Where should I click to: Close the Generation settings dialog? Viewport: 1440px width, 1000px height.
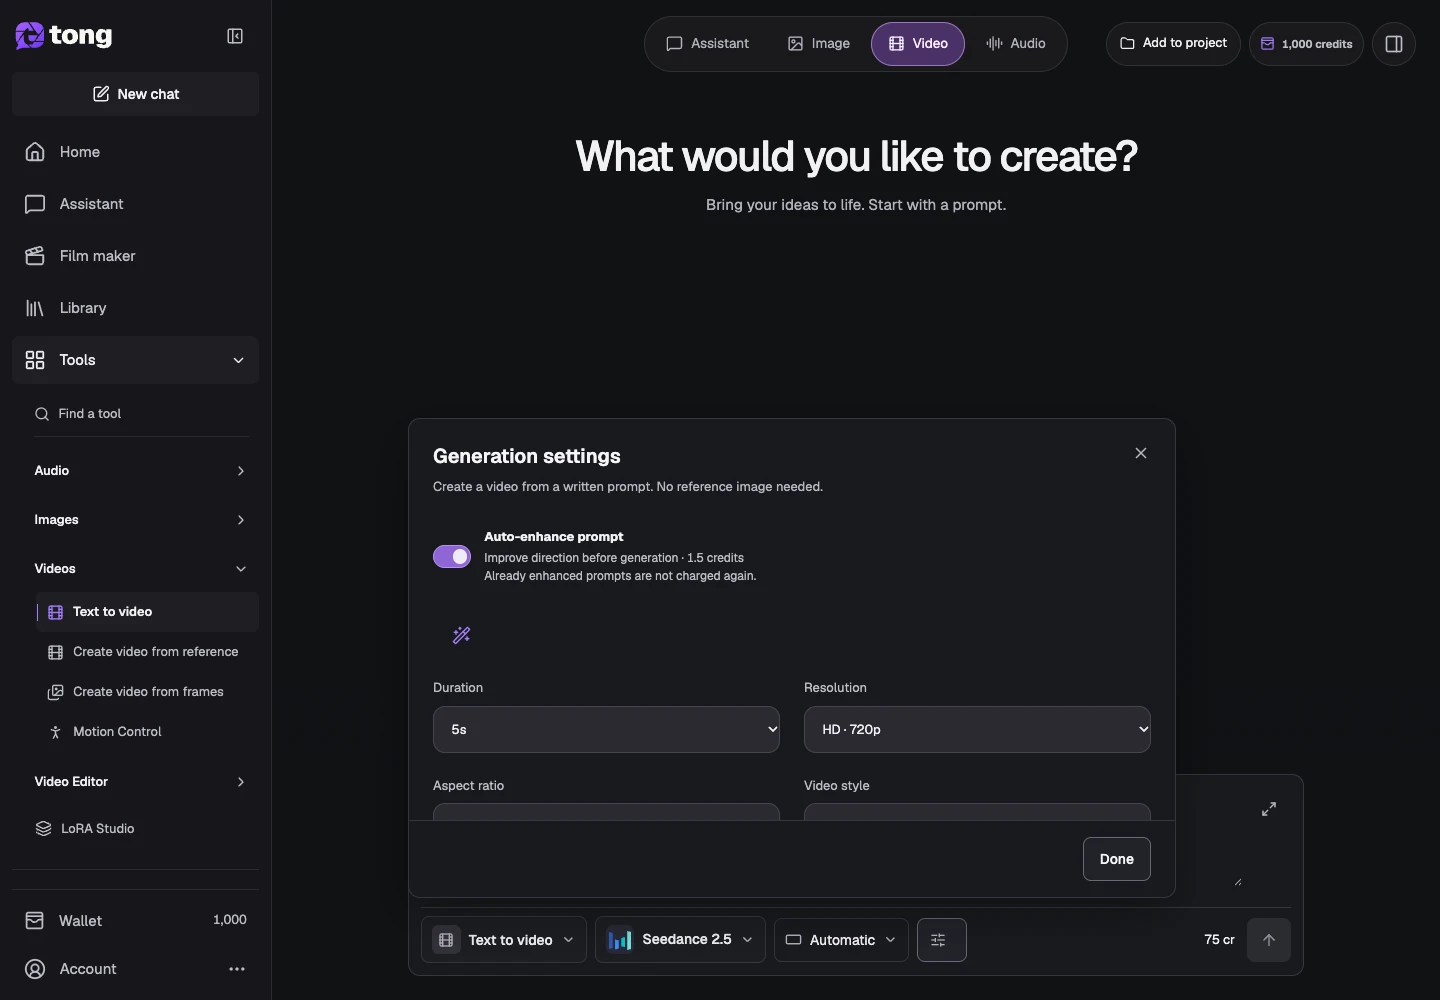(1141, 453)
